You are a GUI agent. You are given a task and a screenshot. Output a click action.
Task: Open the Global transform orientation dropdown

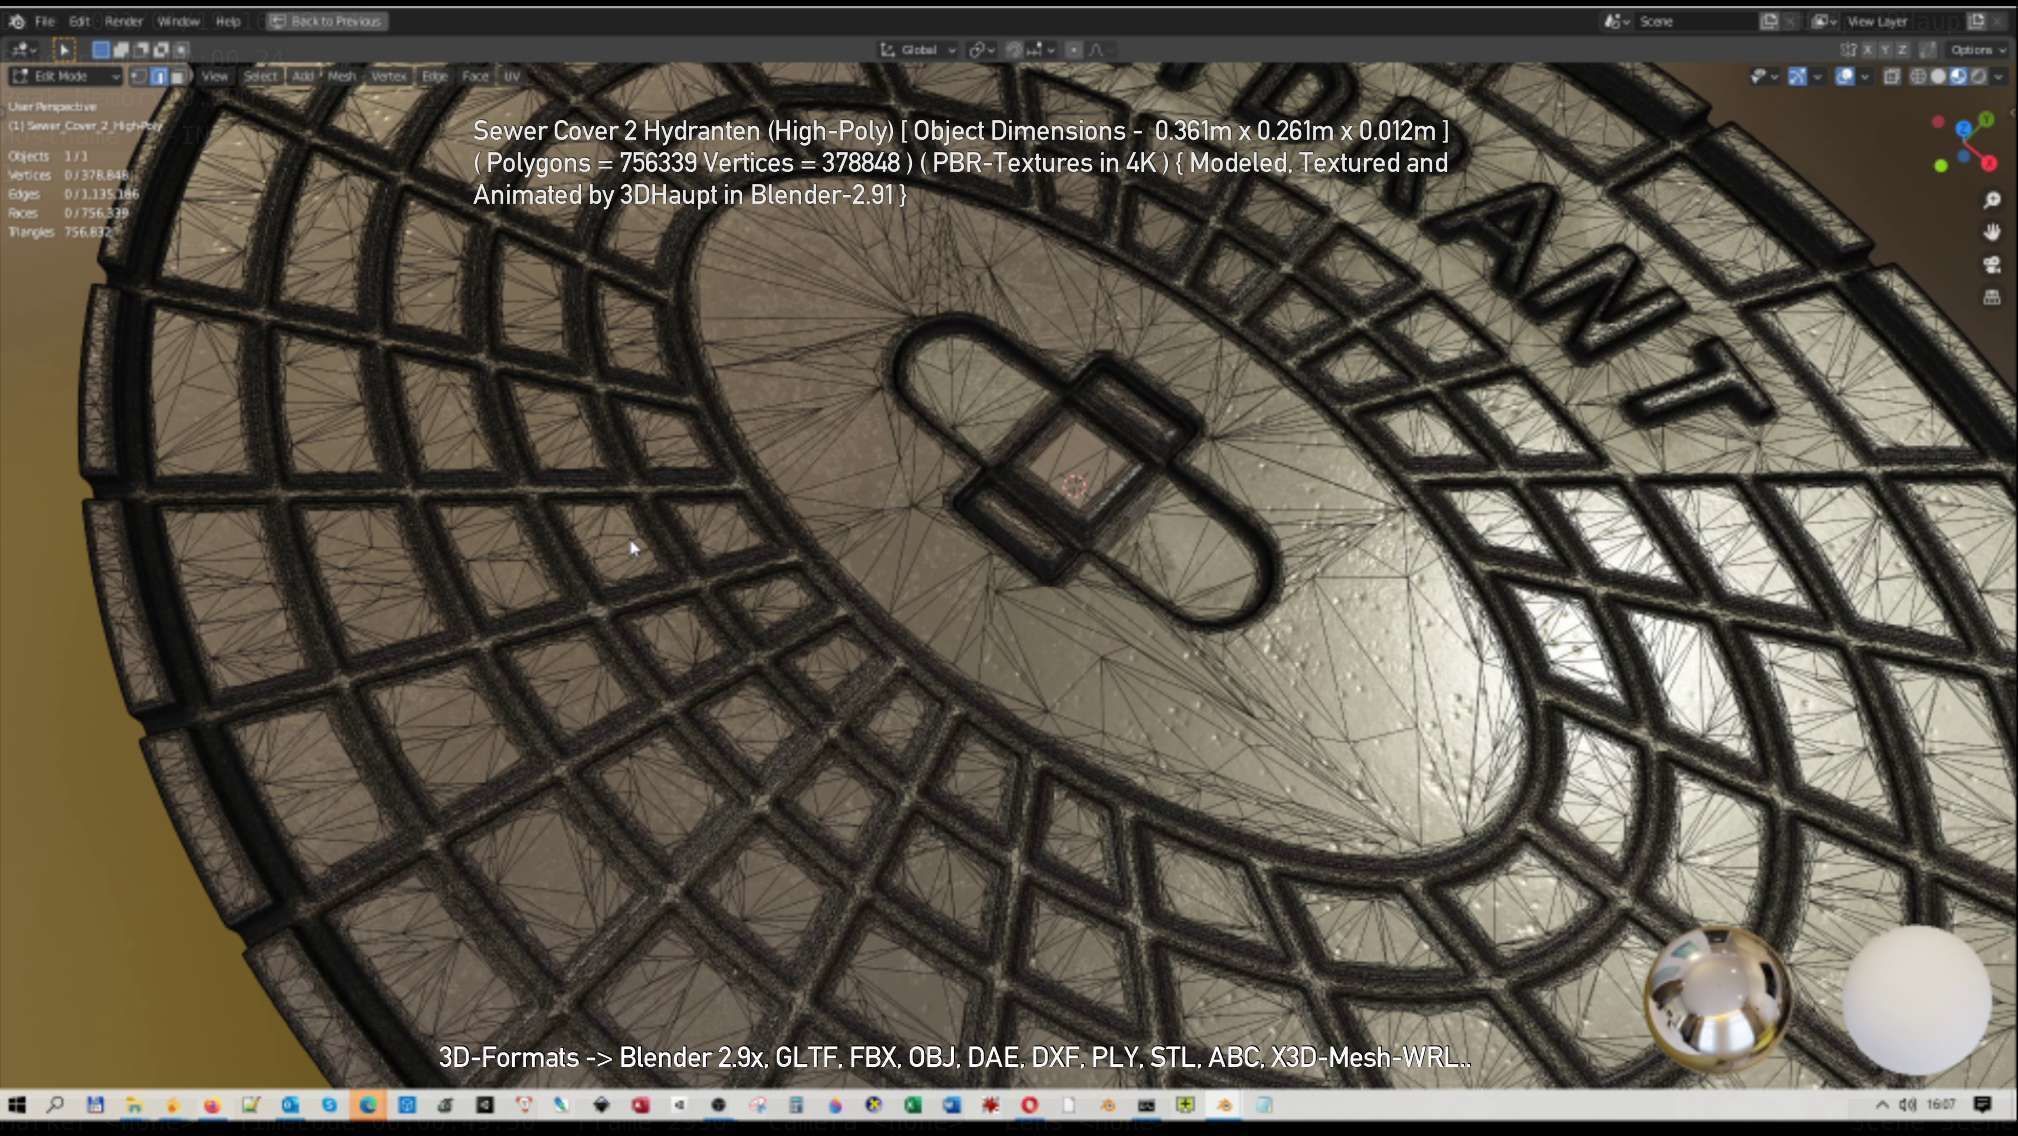point(918,49)
